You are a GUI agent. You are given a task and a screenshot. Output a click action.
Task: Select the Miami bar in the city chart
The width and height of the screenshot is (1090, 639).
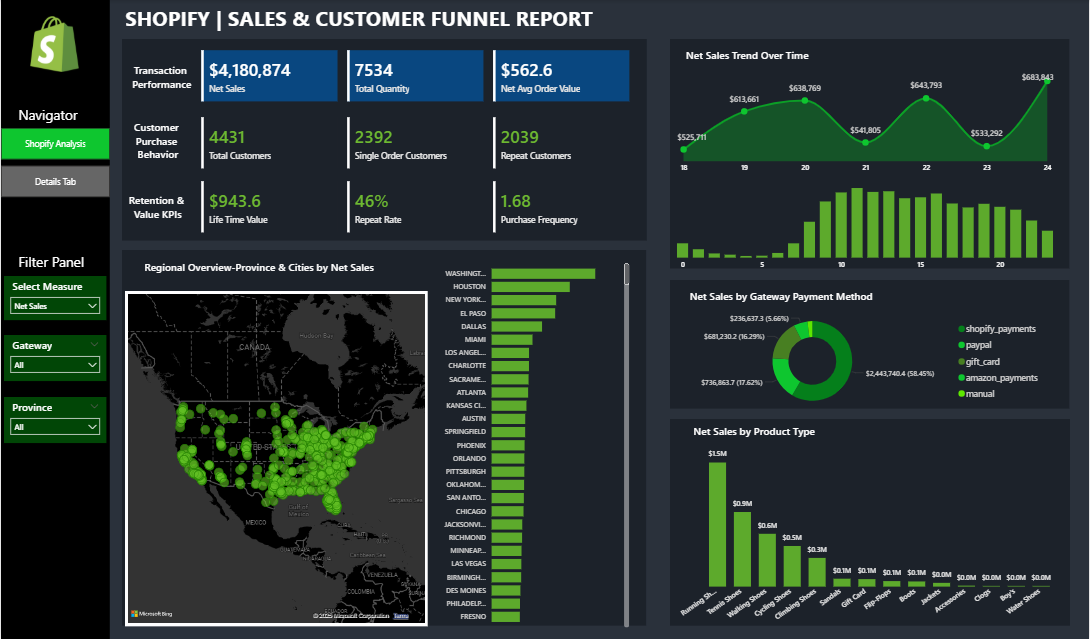tap(512, 340)
